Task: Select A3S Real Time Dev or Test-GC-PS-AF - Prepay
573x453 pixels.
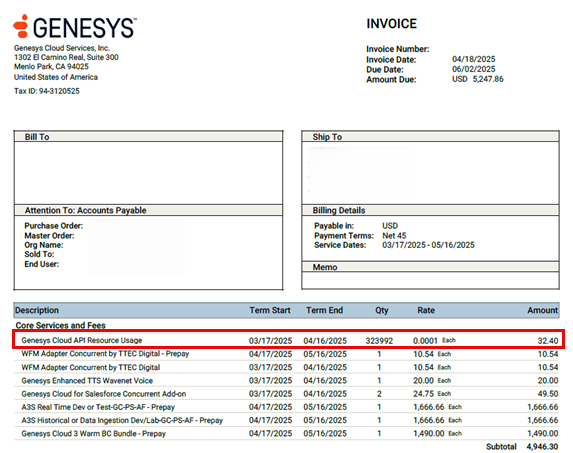Action: (98, 407)
